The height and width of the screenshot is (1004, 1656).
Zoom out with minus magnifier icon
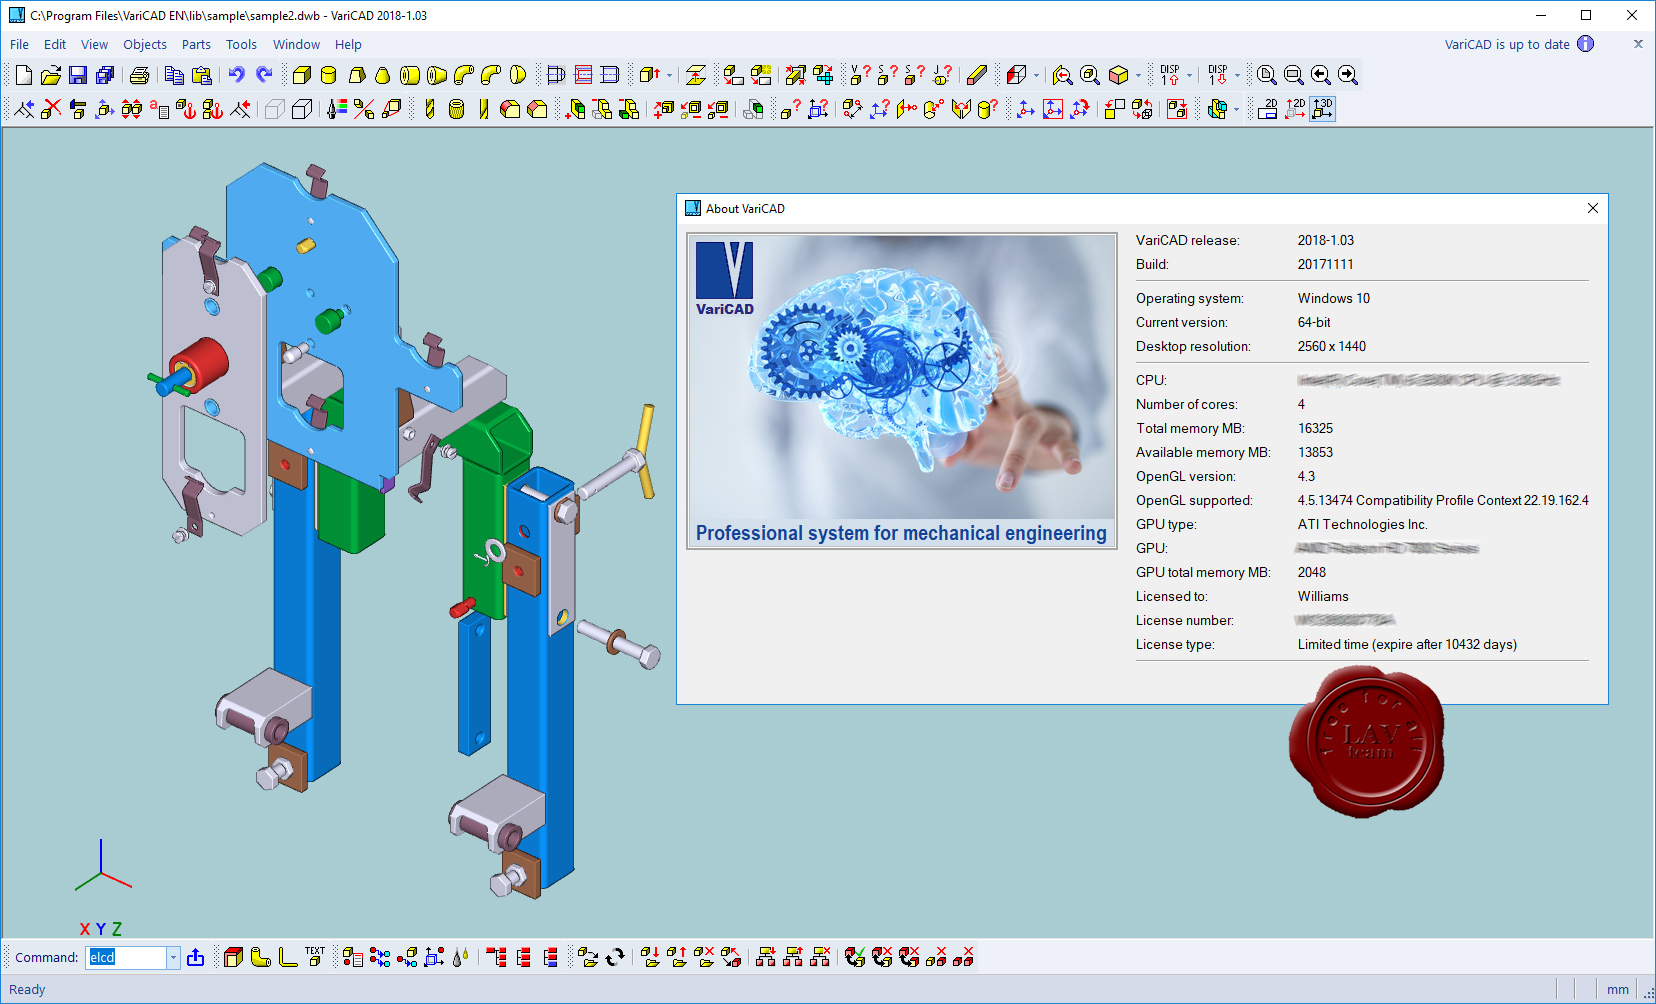[x=1293, y=75]
